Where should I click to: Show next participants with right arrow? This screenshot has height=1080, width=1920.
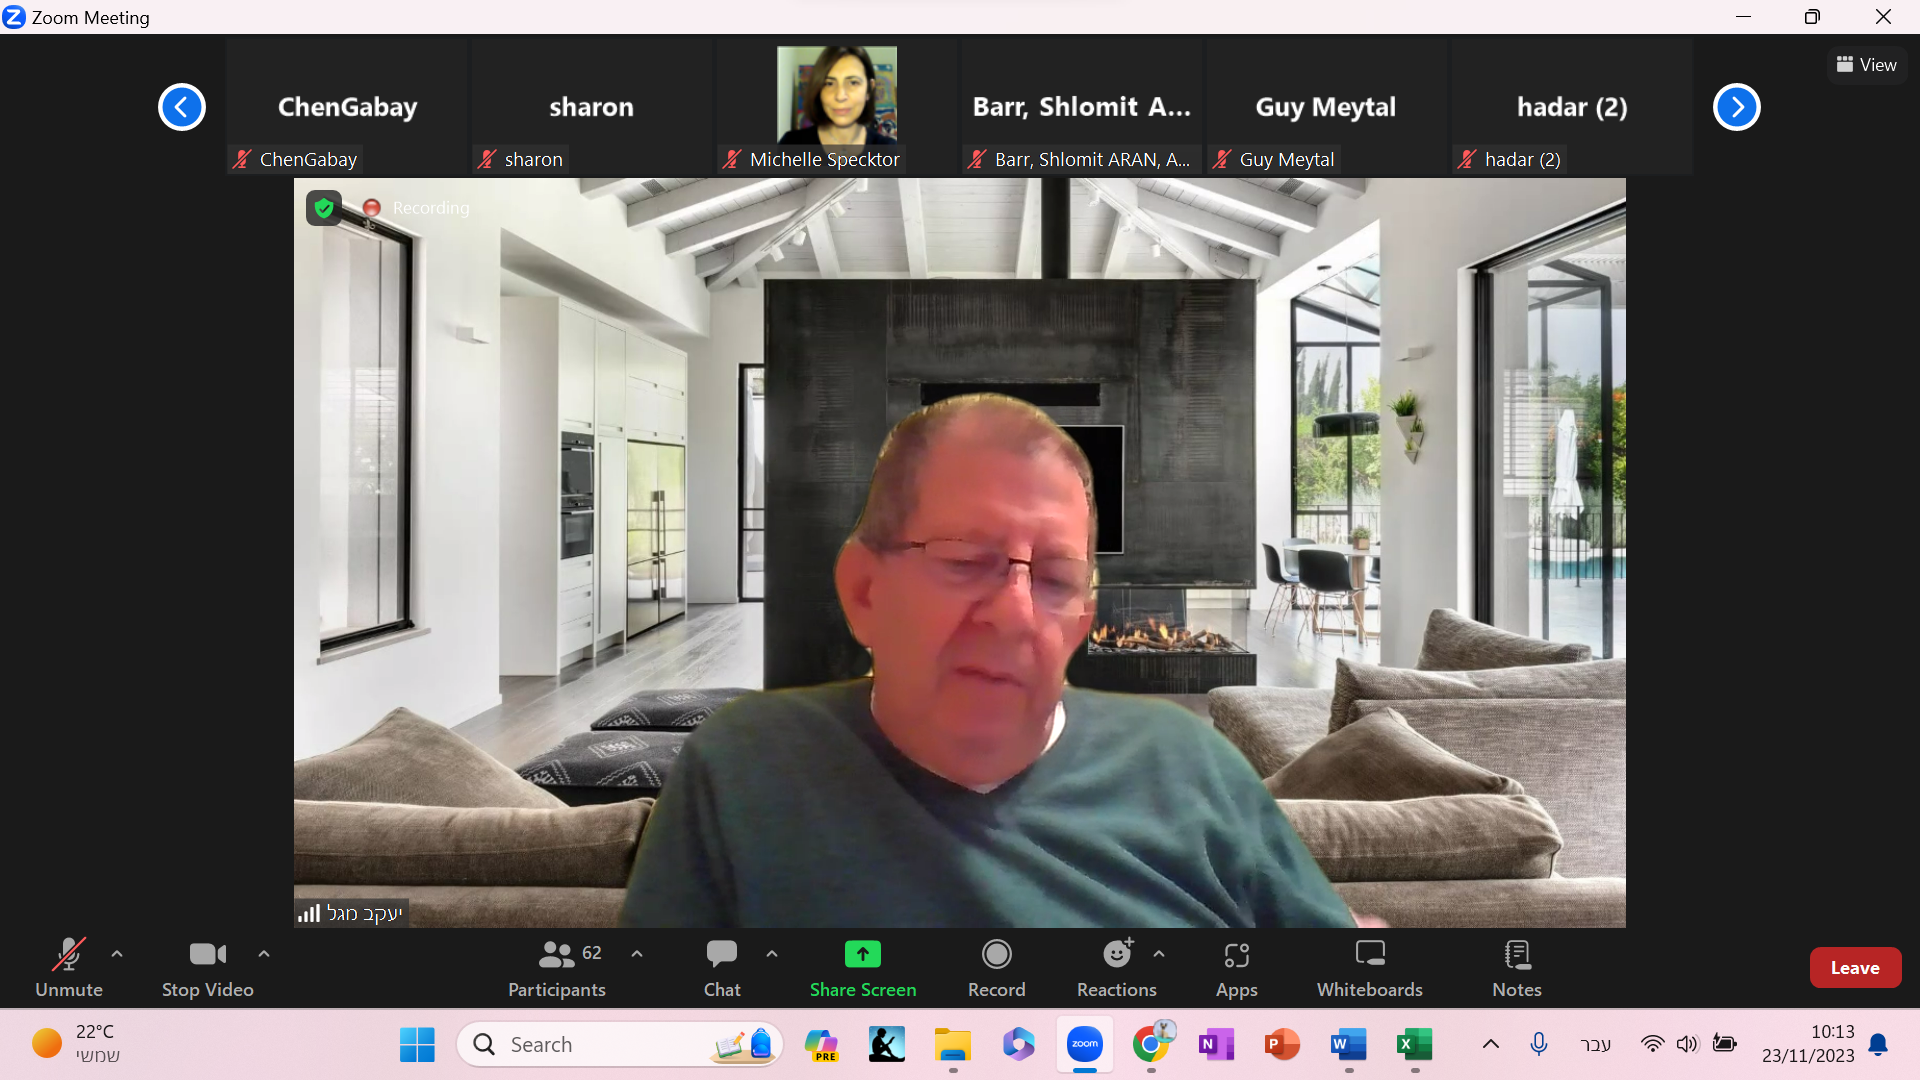pyautogui.click(x=1736, y=107)
